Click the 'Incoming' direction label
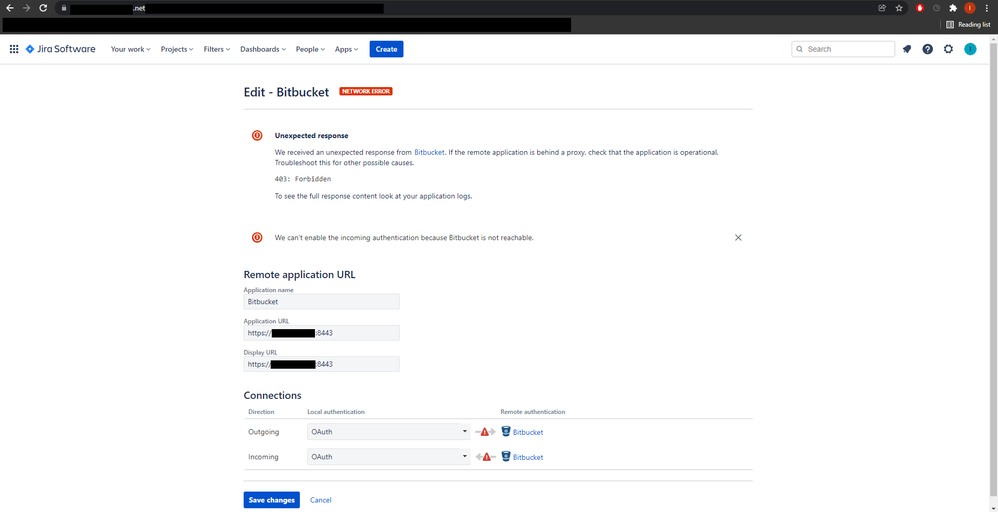The image size is (998, 512). click(x=264, y=457)
